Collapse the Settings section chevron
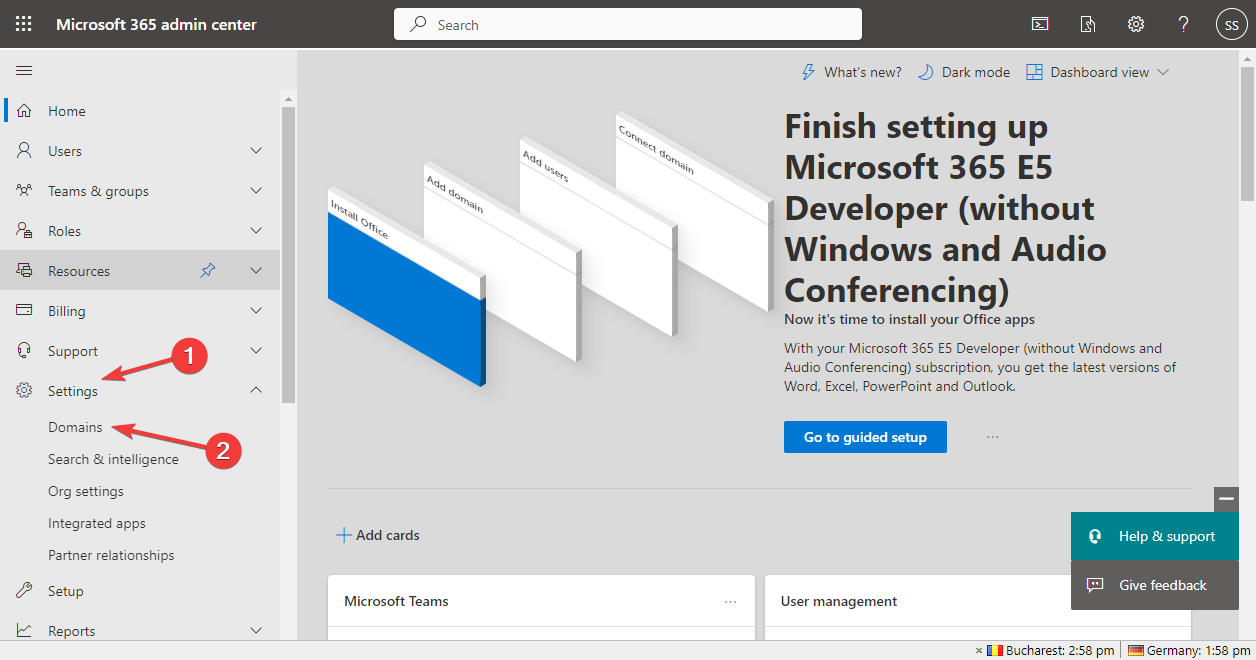This screenshot has height=660, width=1256. [x=256, y=390]
